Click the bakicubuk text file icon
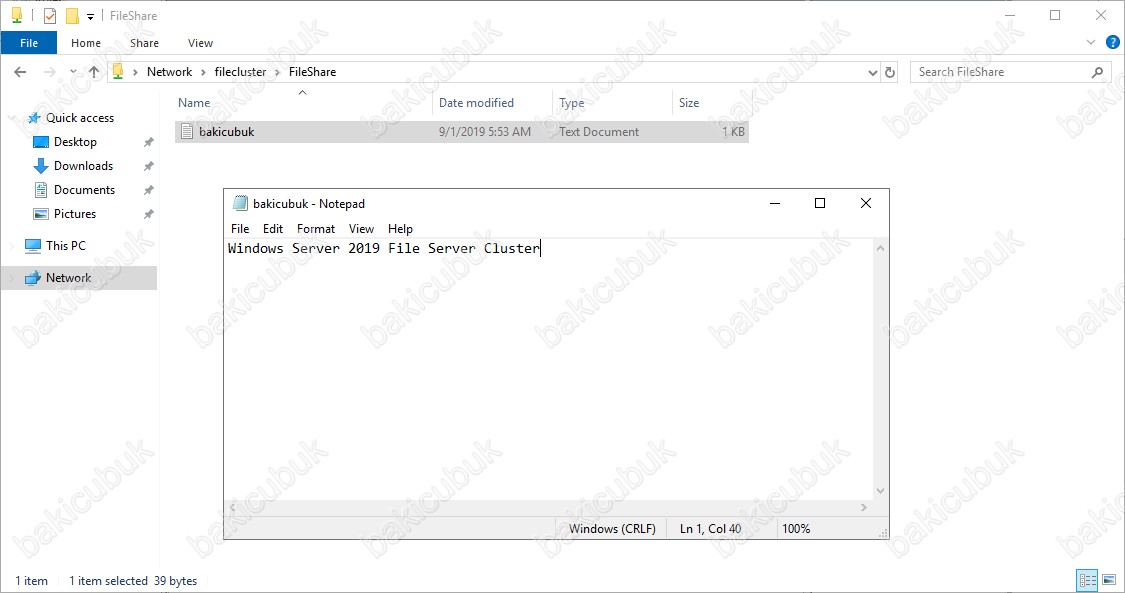Viewport: 1125px width, 593px height. coord(187,131)
